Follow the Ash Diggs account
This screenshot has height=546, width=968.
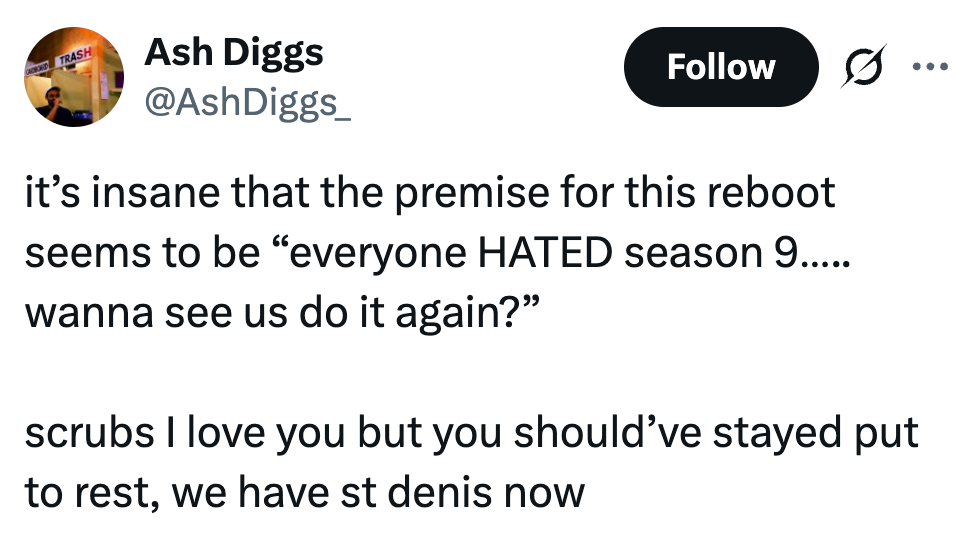[x=720, y=67]
